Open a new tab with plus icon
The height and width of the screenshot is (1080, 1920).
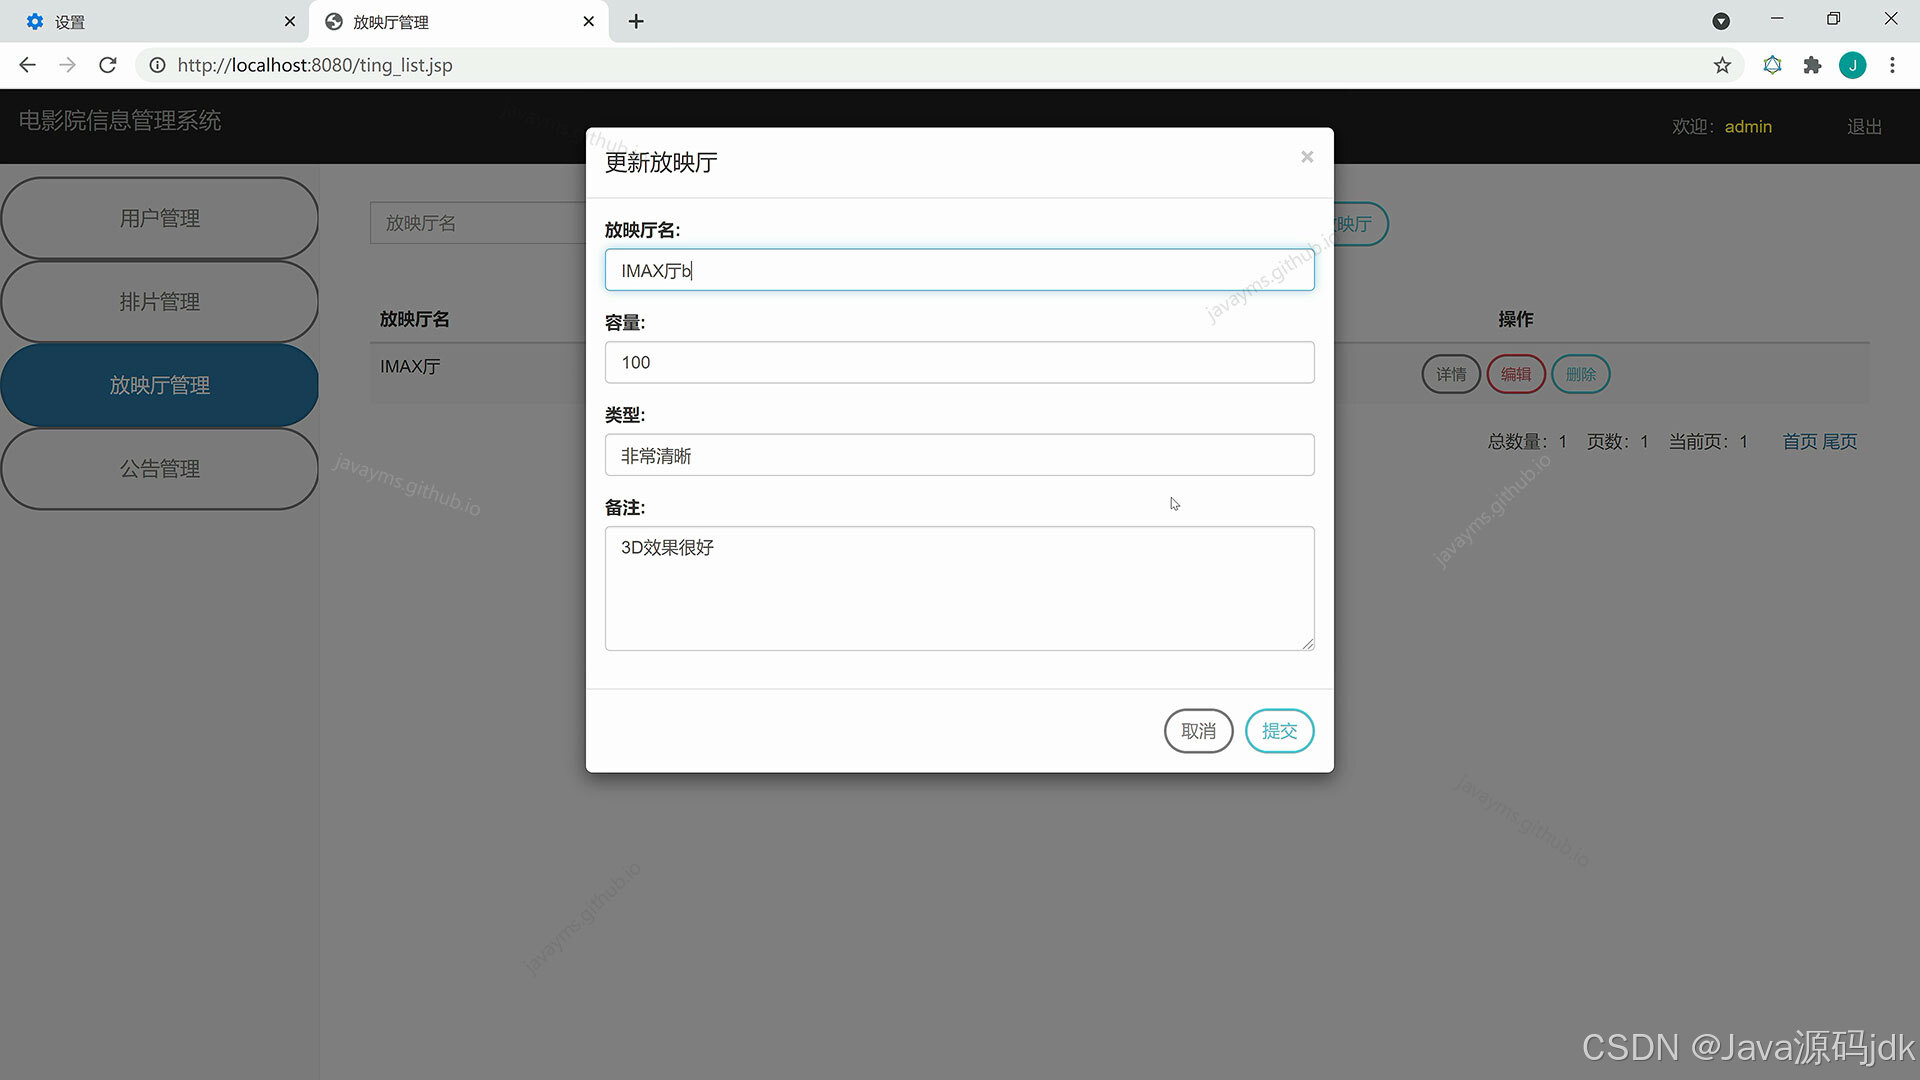[x=636, y=21]
